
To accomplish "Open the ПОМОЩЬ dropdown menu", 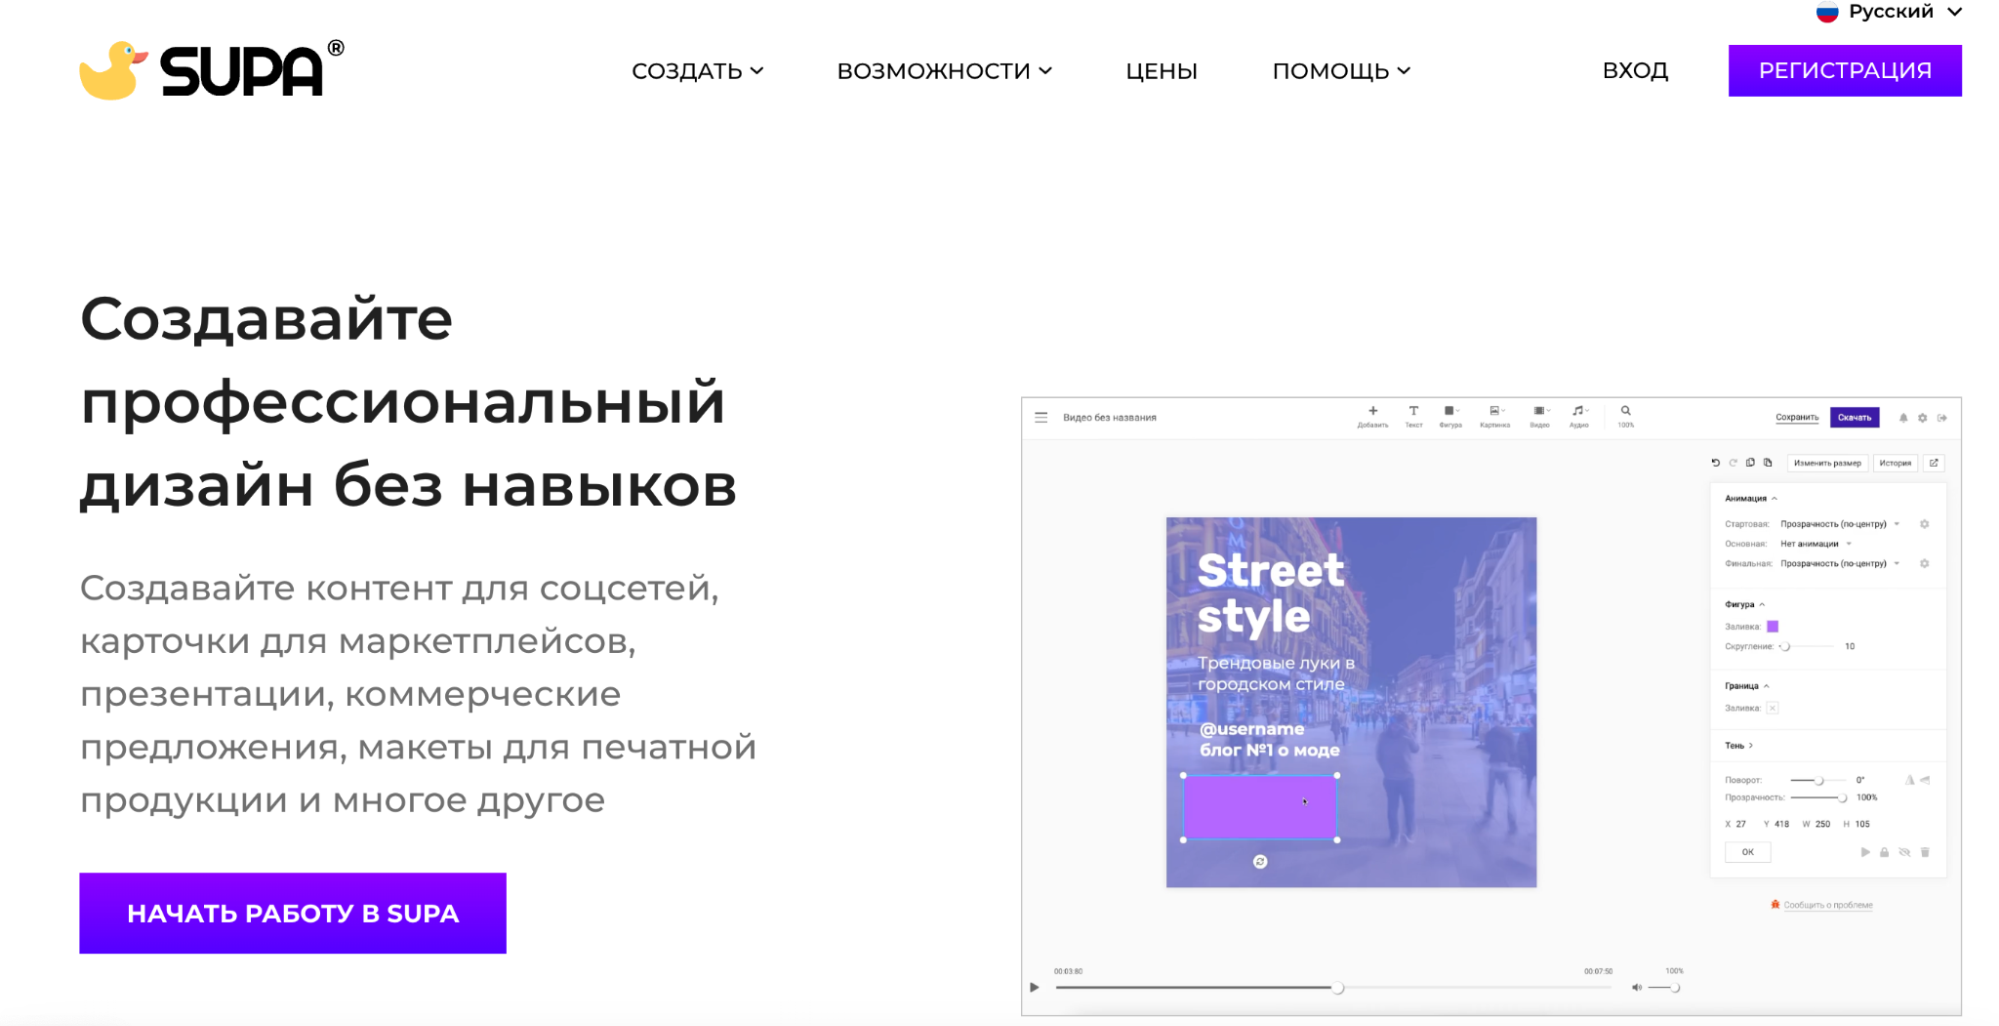I will (1341, 71).
